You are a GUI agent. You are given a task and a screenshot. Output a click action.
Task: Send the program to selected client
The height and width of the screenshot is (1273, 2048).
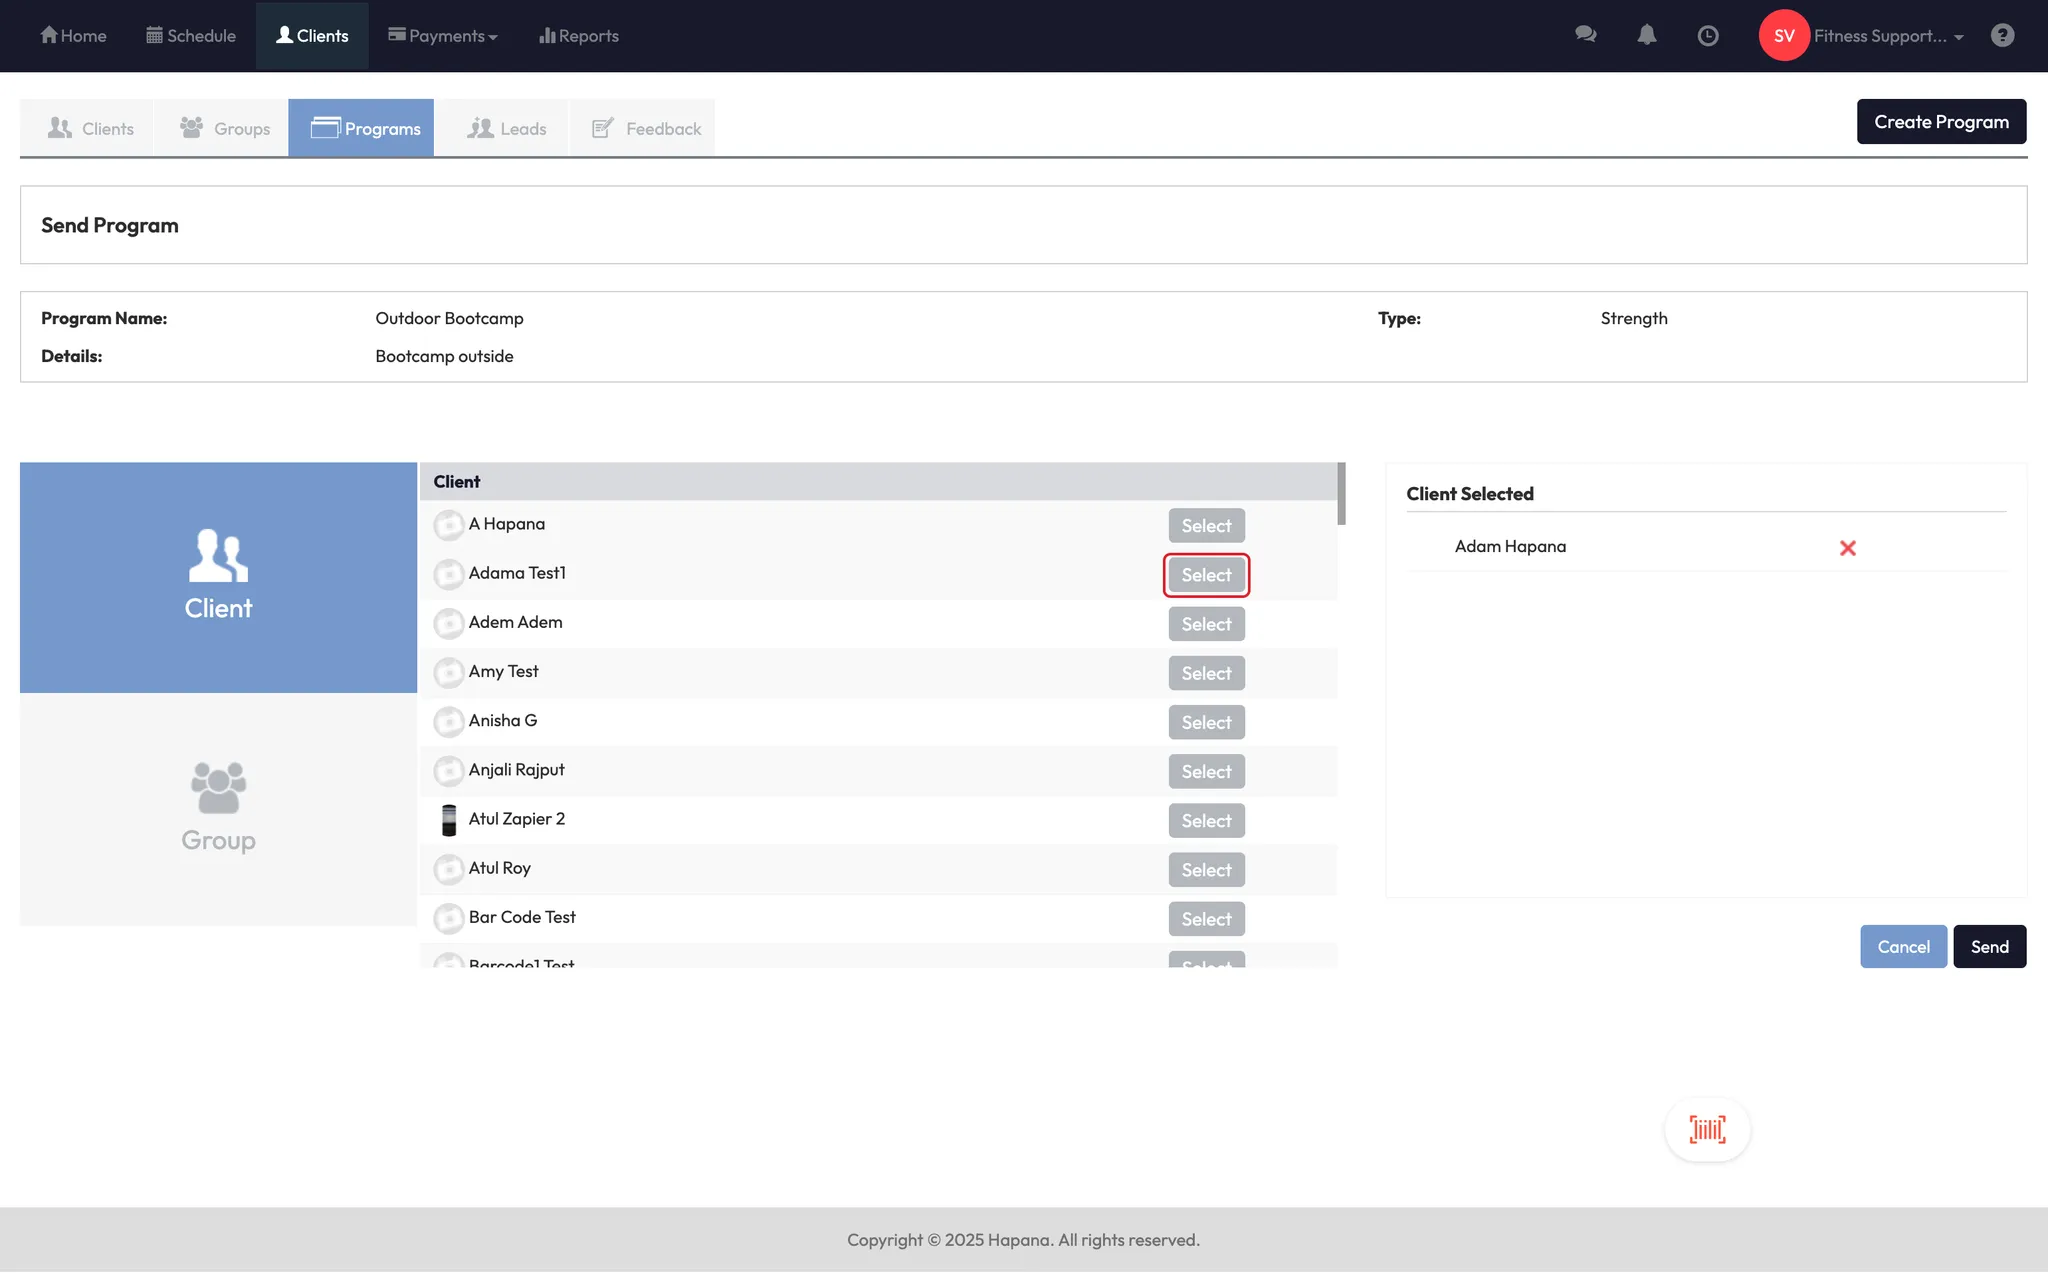pos(1989,947)
